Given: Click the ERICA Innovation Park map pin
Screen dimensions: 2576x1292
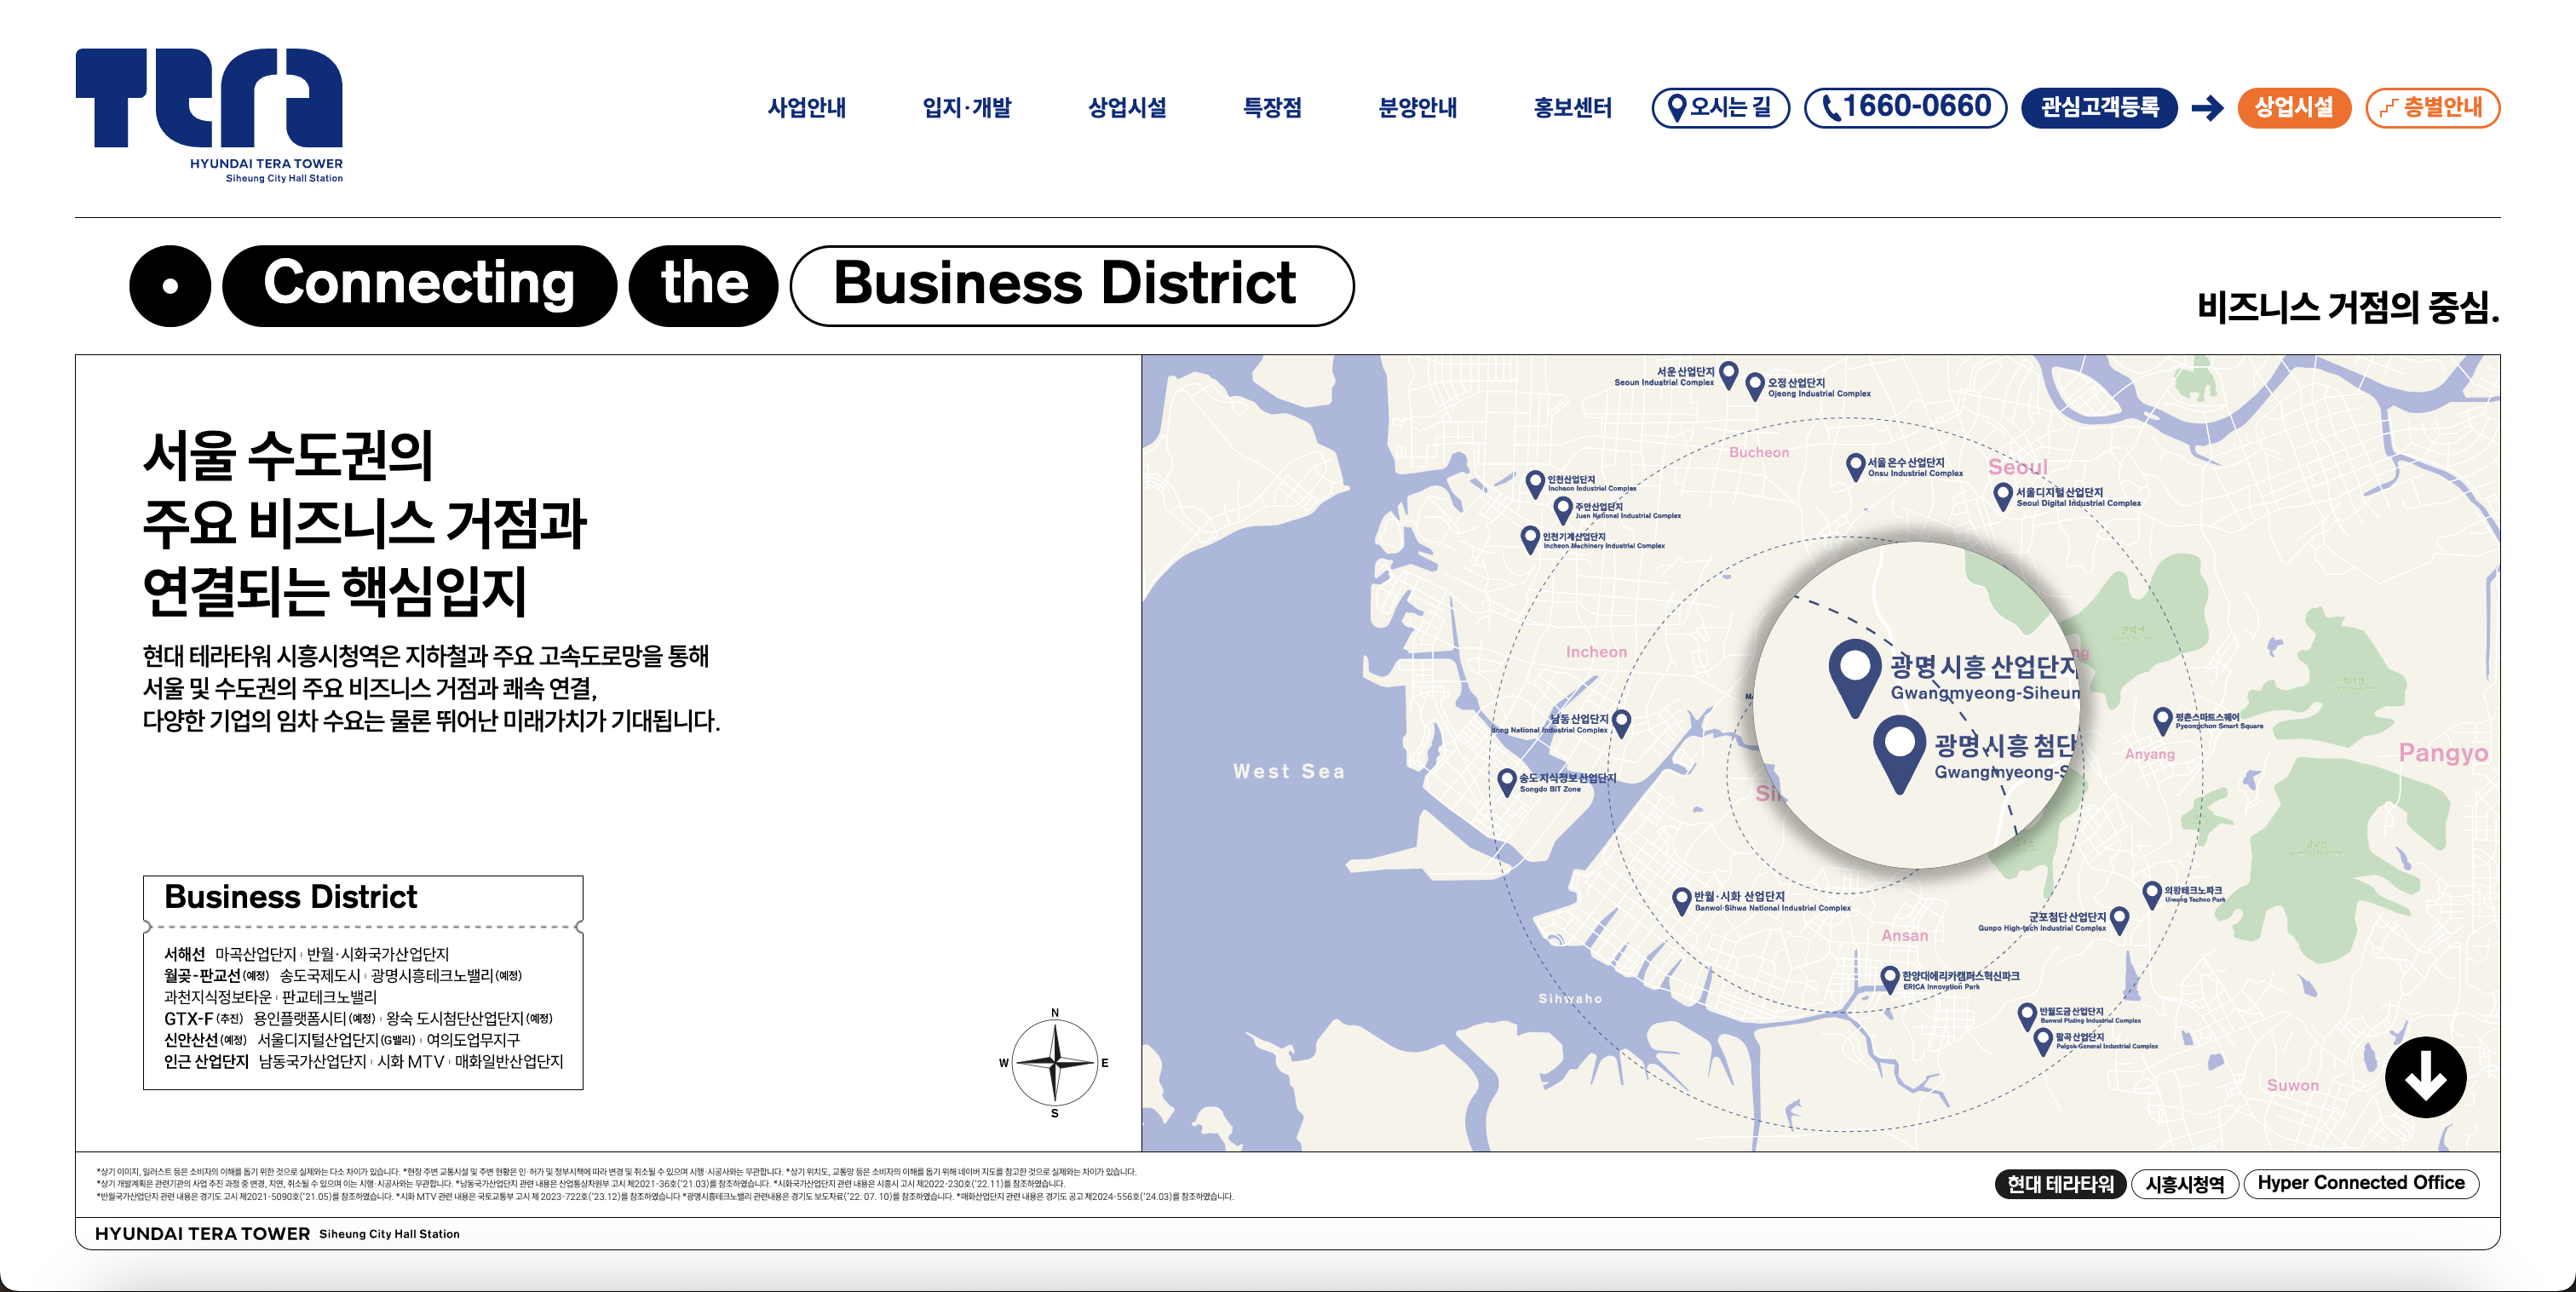Looking at the screenshot, I should (1889, 977).
